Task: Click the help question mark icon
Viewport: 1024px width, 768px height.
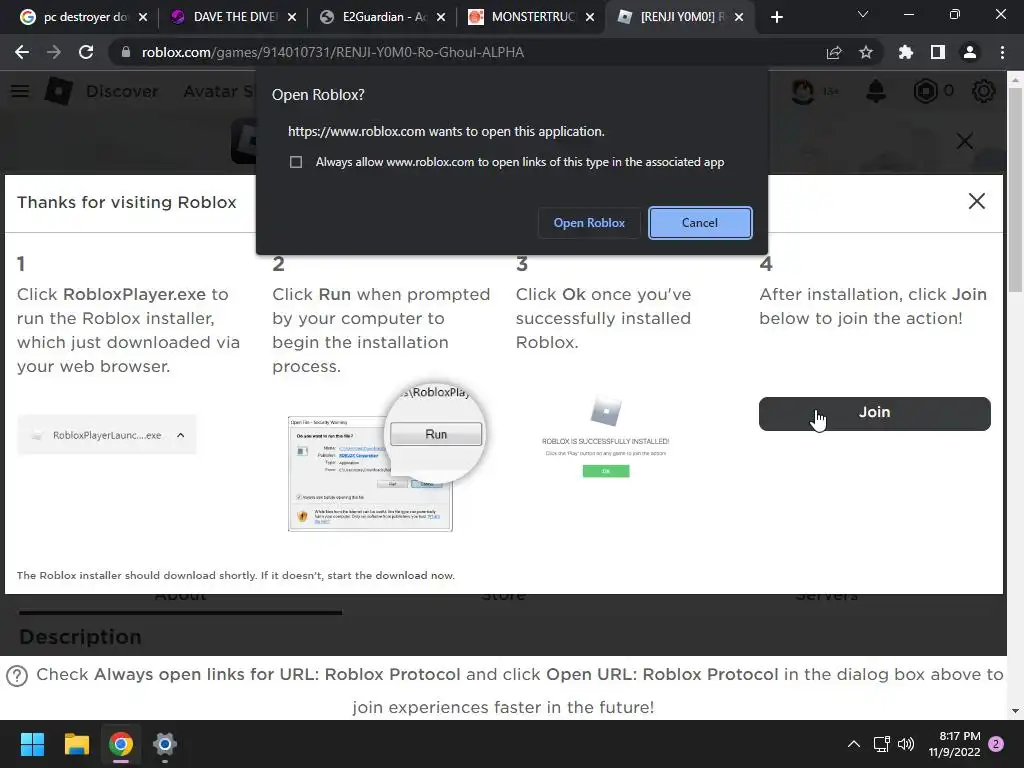Action: [17, 676]
